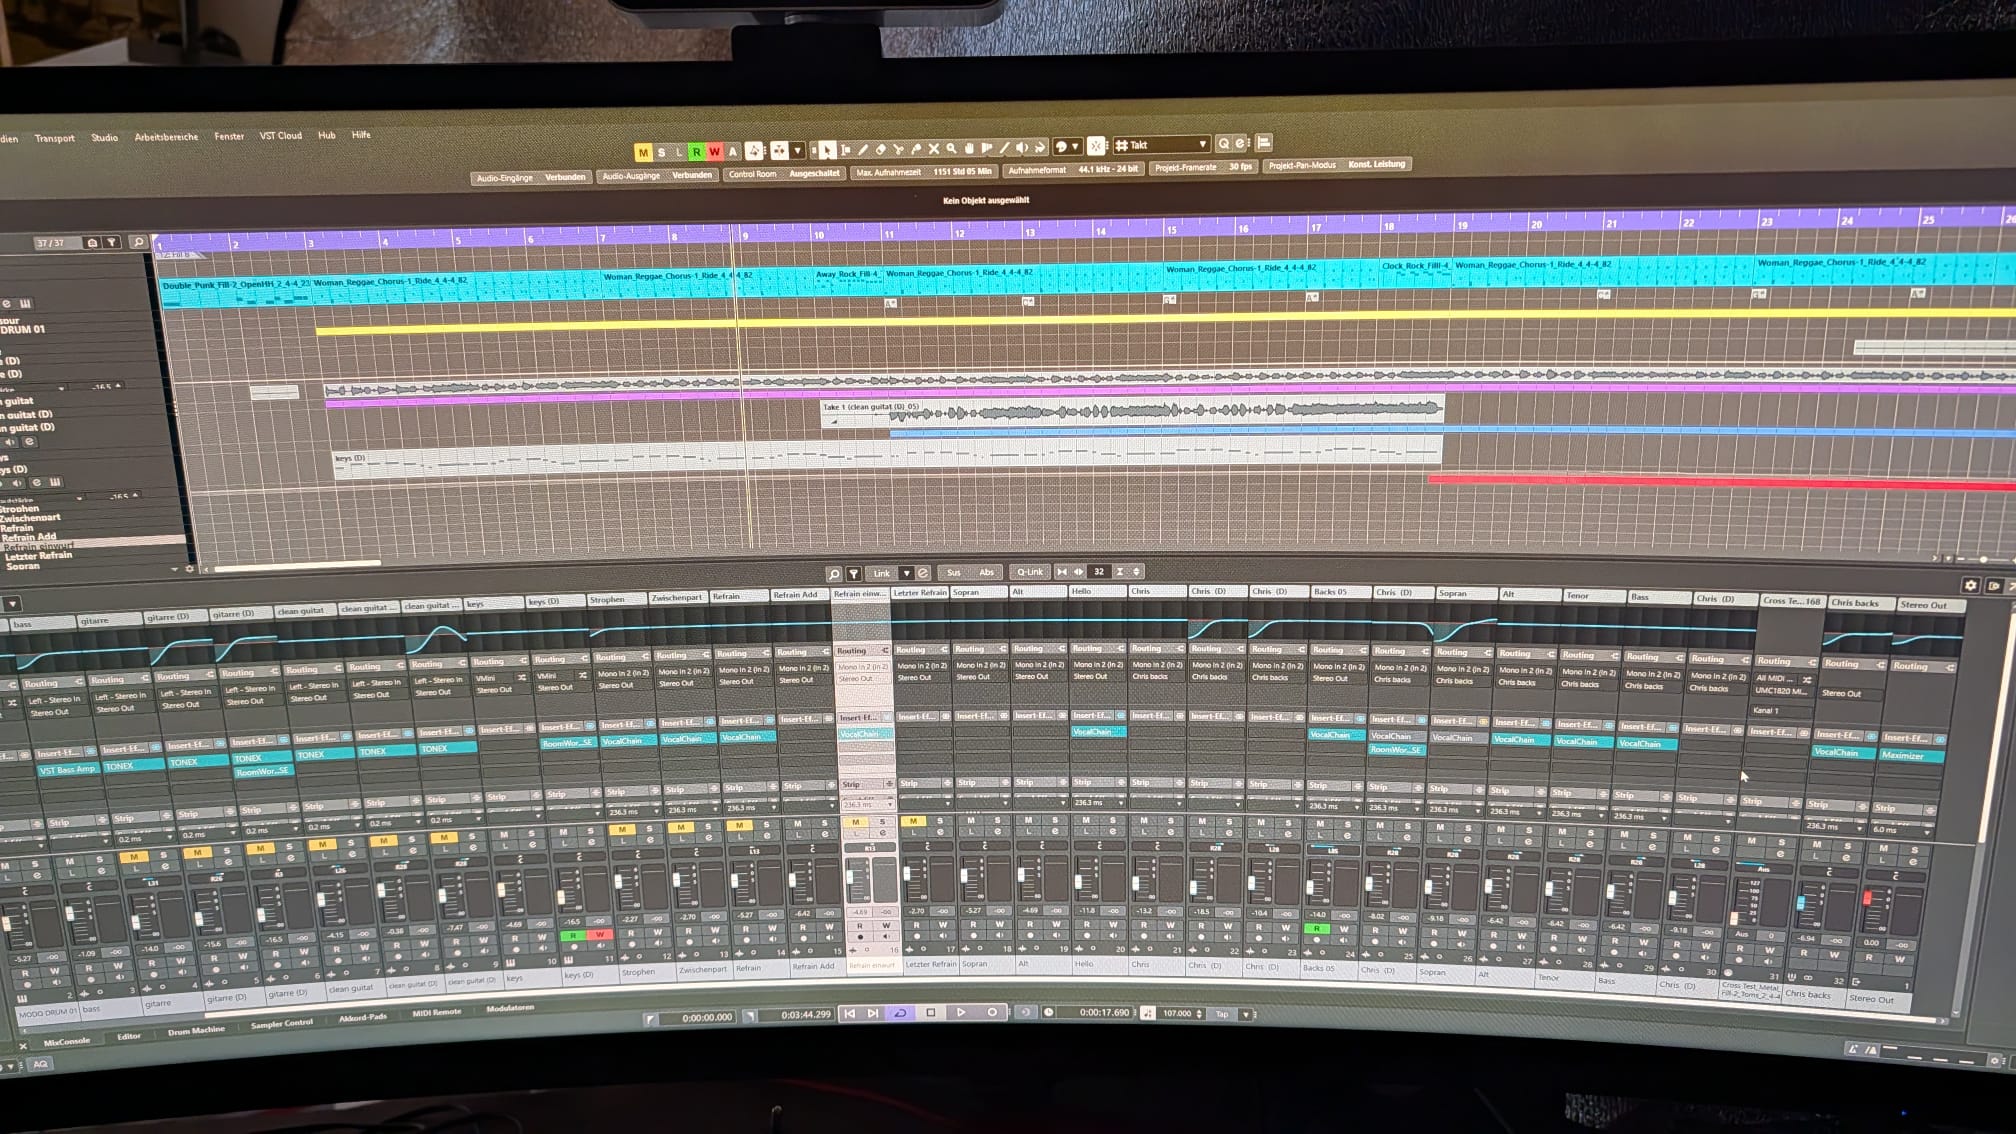Toggle global Mute M button off

(643, 152)
